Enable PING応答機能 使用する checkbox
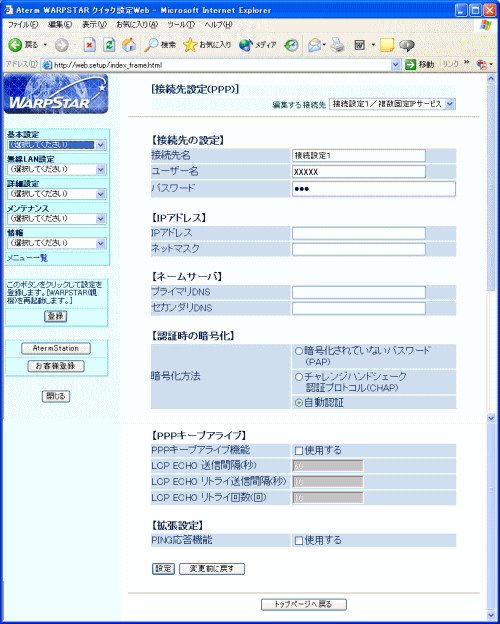This screenshot has width=500, height=624. point(299,541)
